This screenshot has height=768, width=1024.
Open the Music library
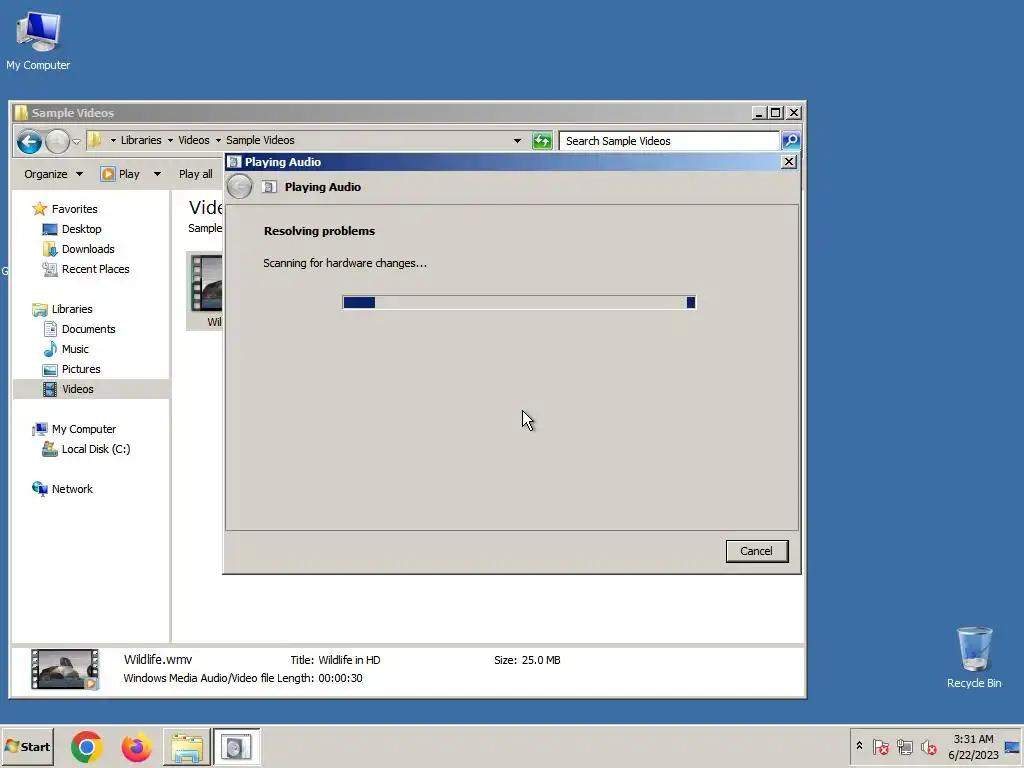pyautogui.click(x=75, y=349)
